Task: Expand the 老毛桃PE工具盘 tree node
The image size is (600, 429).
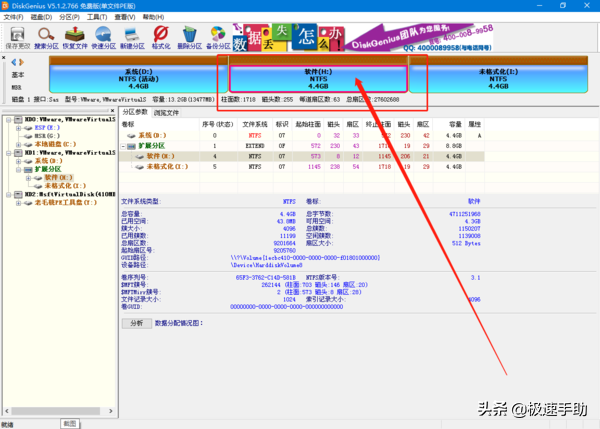Action: point(18,203)
